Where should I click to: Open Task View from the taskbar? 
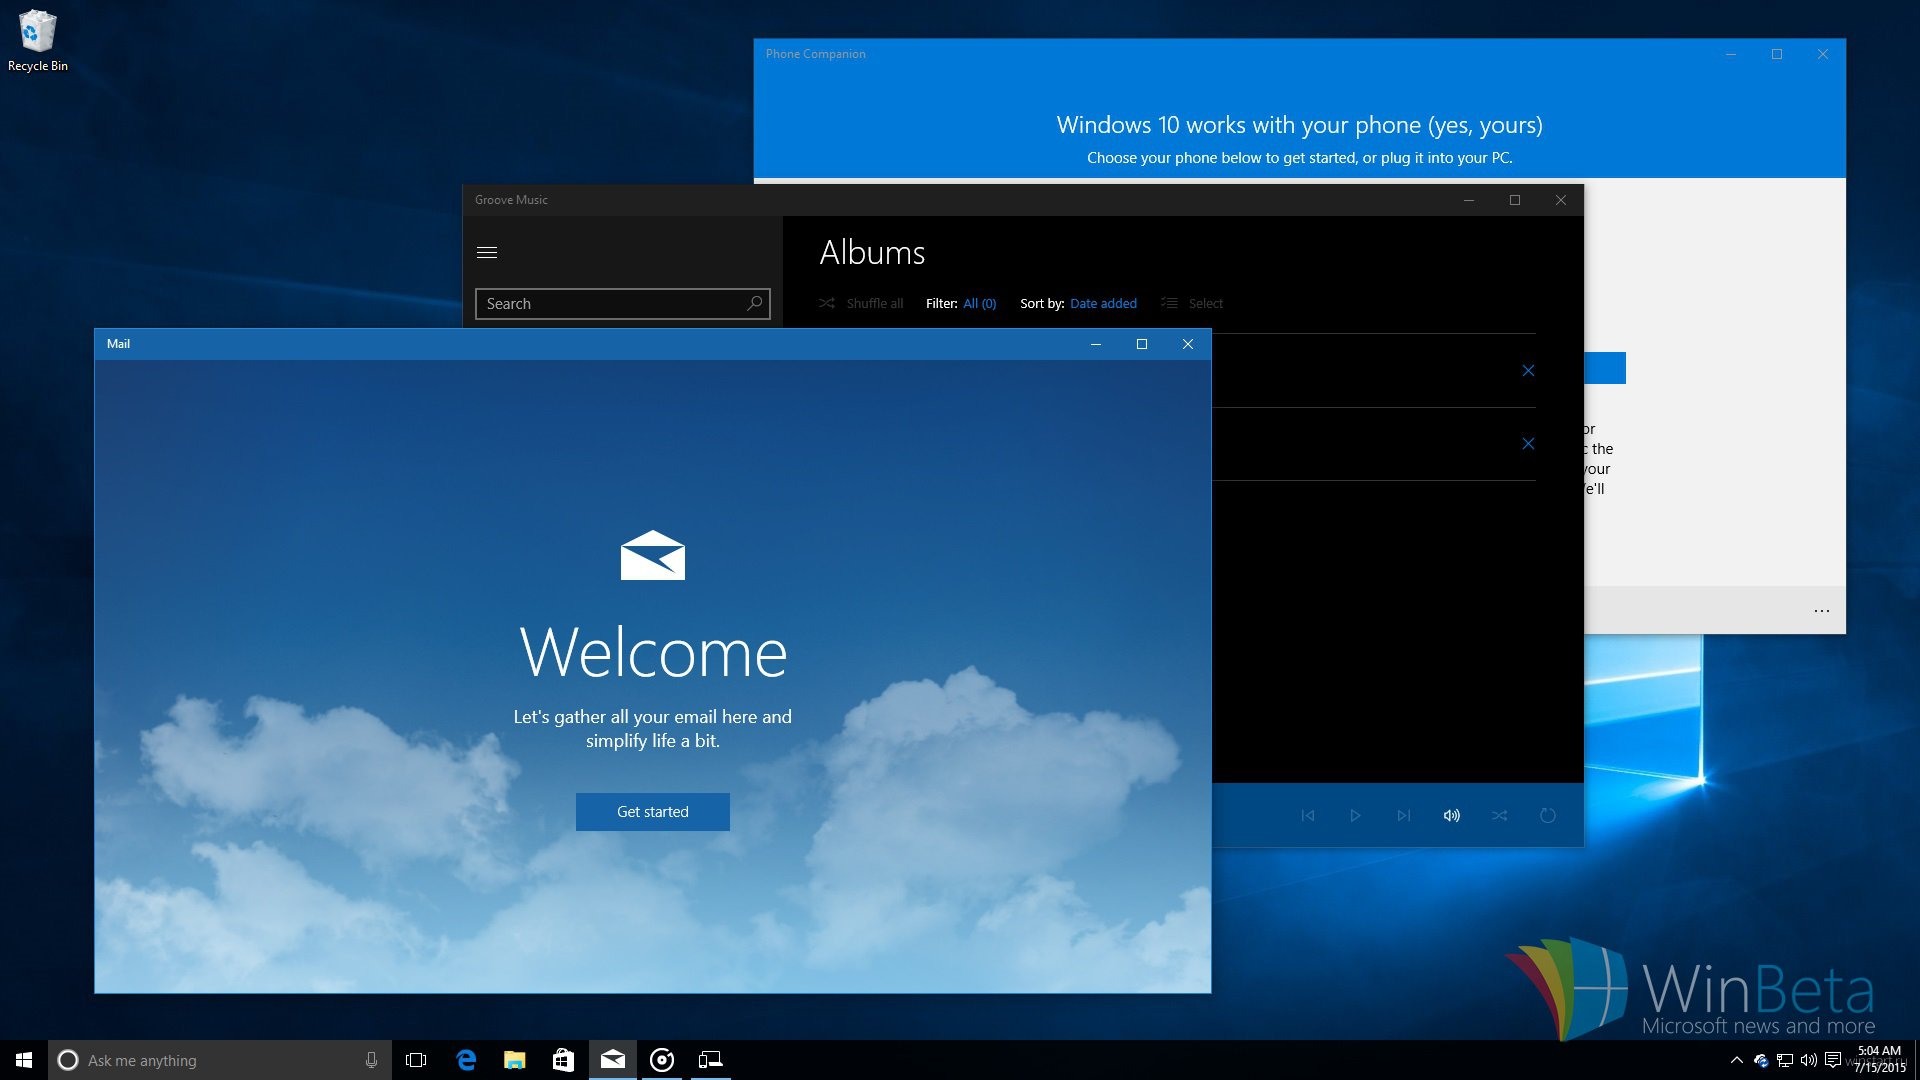coord(416,1060)
